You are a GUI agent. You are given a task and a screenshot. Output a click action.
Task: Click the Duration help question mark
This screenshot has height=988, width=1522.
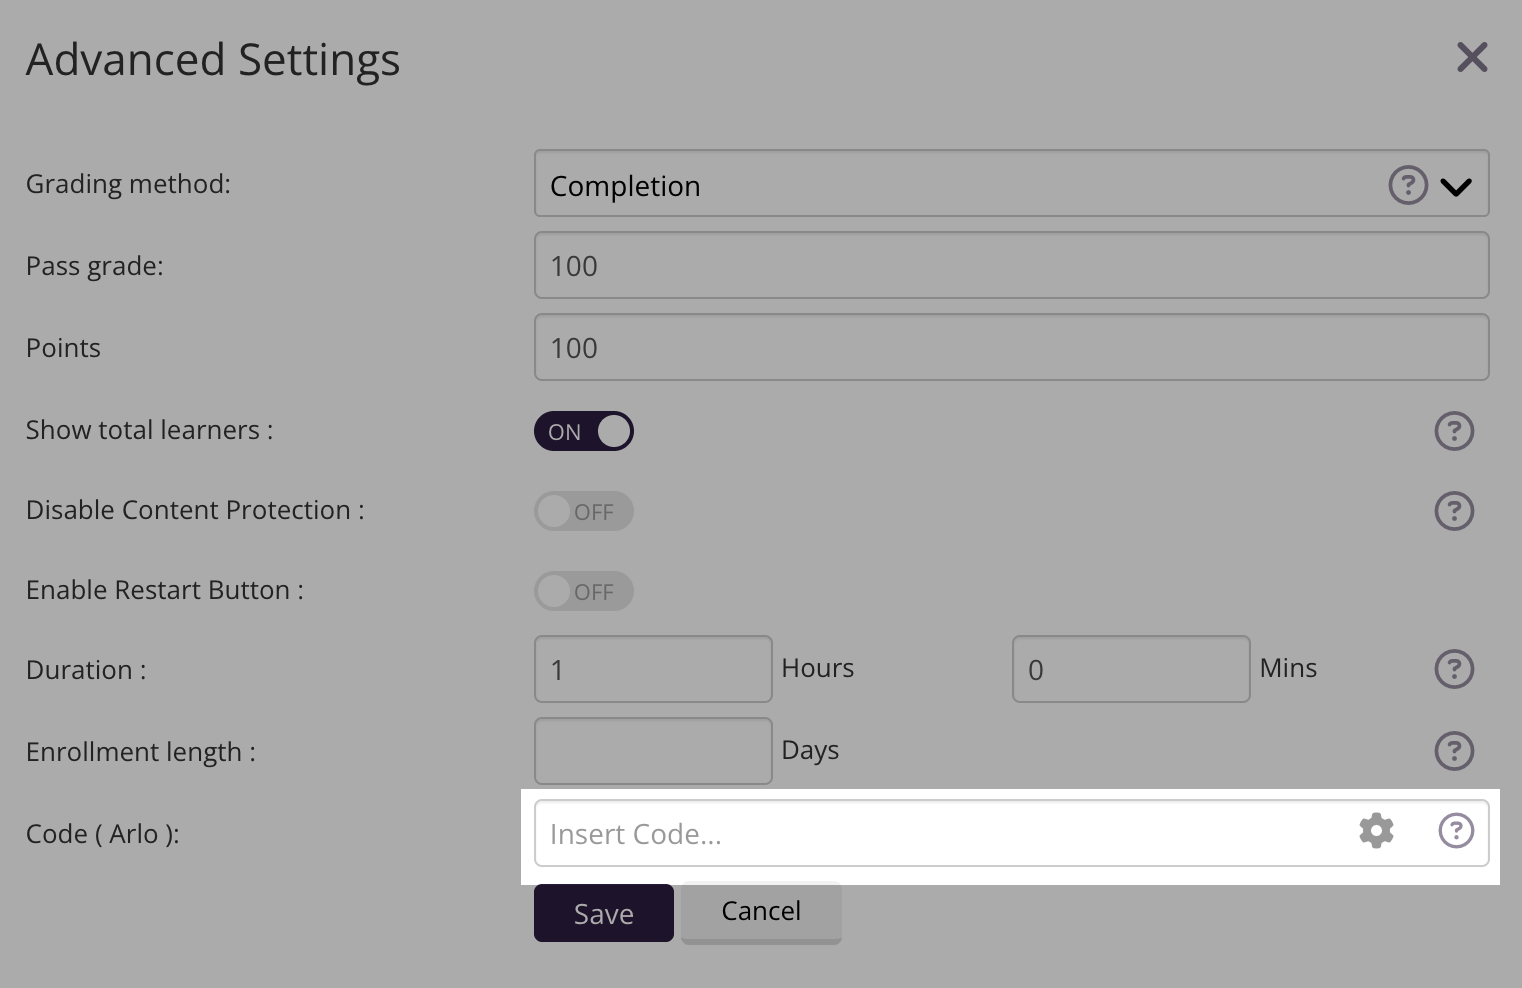(x=1453, y=669)
